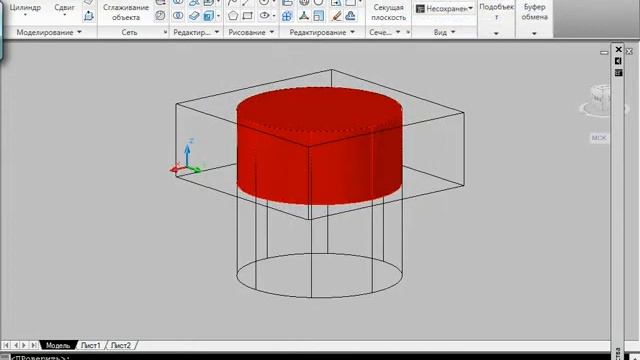
Task: Click the ellipse eye-shaped drawing icon
Action: 264,16
